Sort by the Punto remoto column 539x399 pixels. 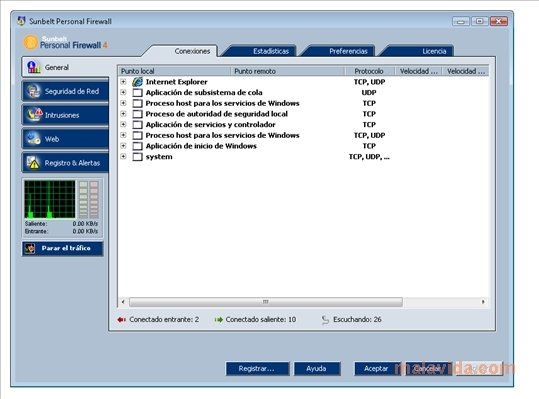point(288,71)
